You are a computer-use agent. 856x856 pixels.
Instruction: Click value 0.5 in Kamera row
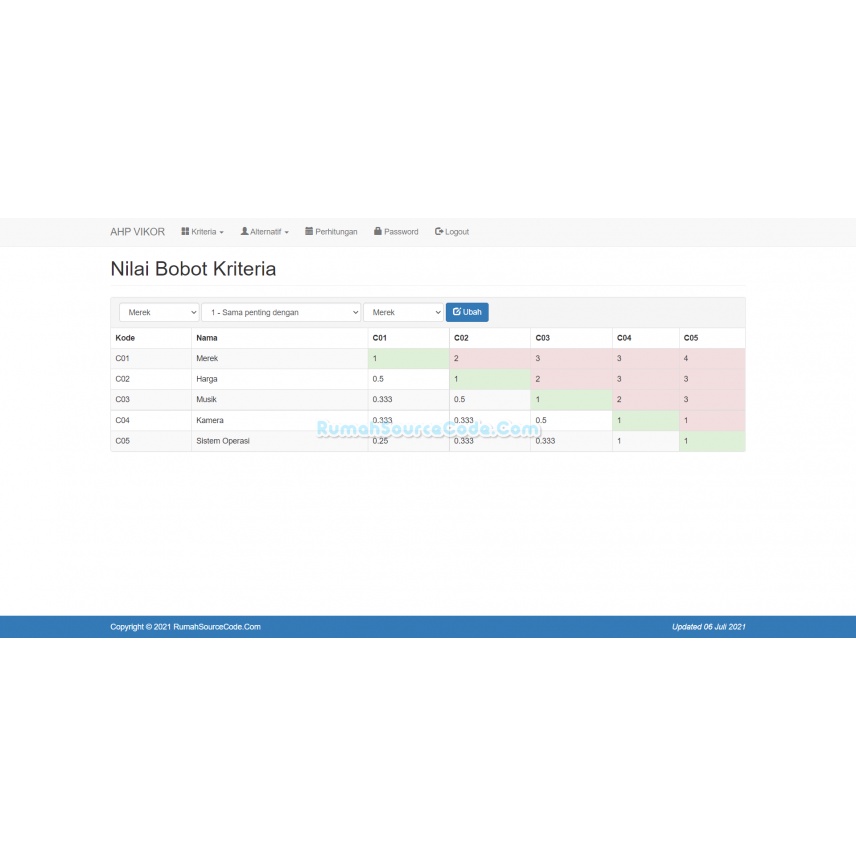[x=571, y=420]
